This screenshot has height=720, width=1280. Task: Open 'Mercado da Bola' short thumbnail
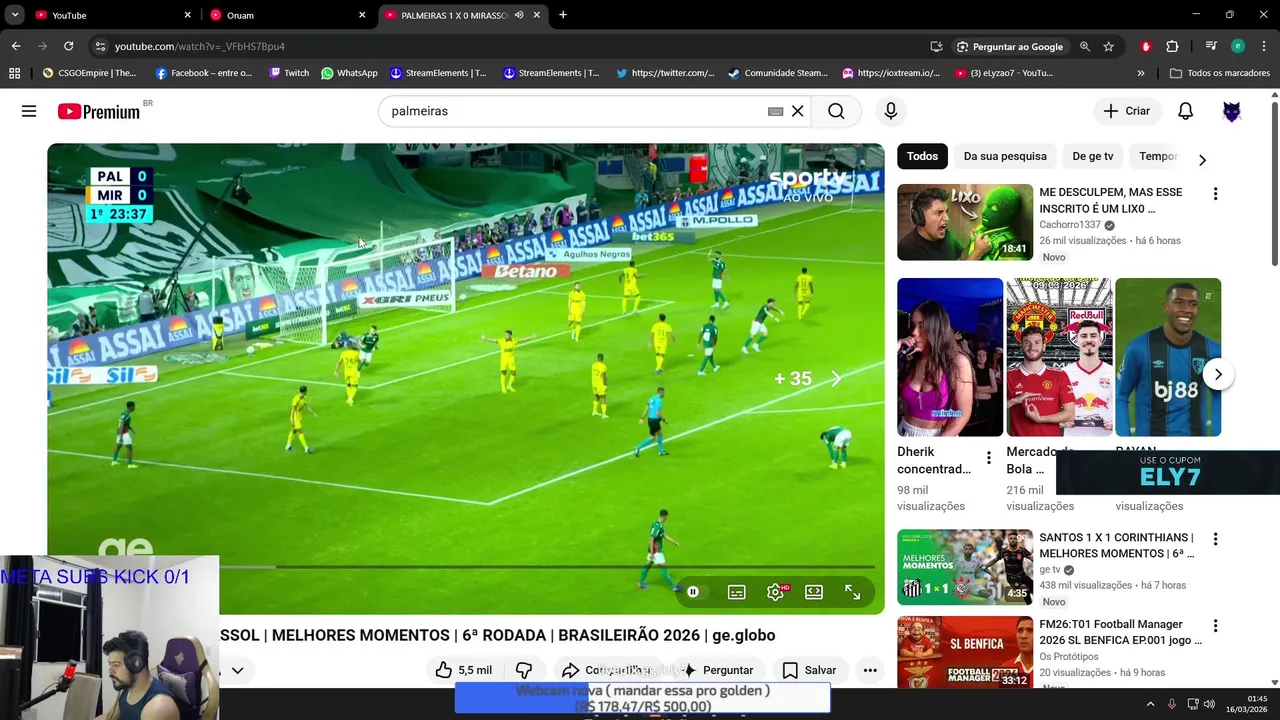1059,357
